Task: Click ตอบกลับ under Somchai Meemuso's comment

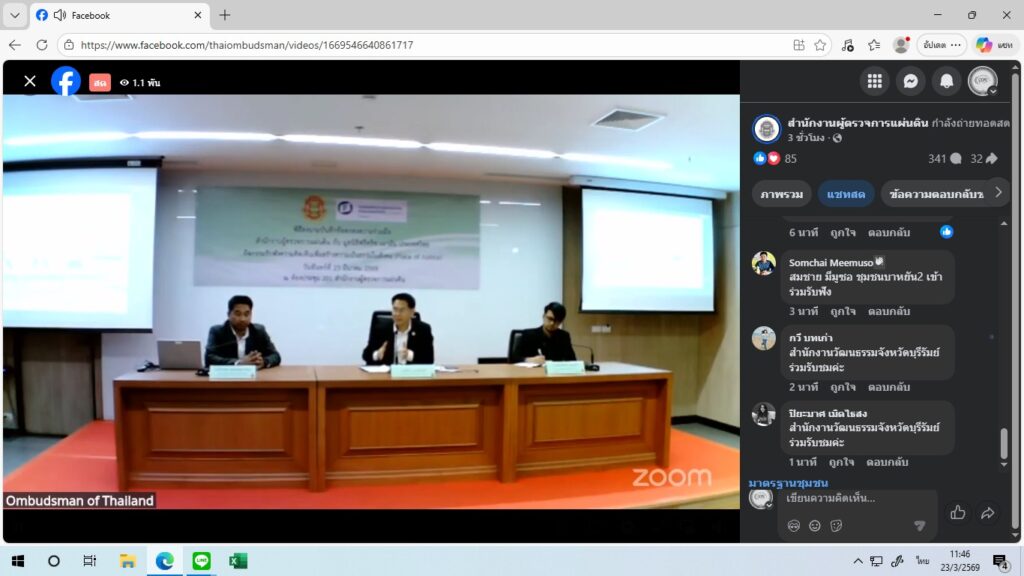Action: point(888,311)
